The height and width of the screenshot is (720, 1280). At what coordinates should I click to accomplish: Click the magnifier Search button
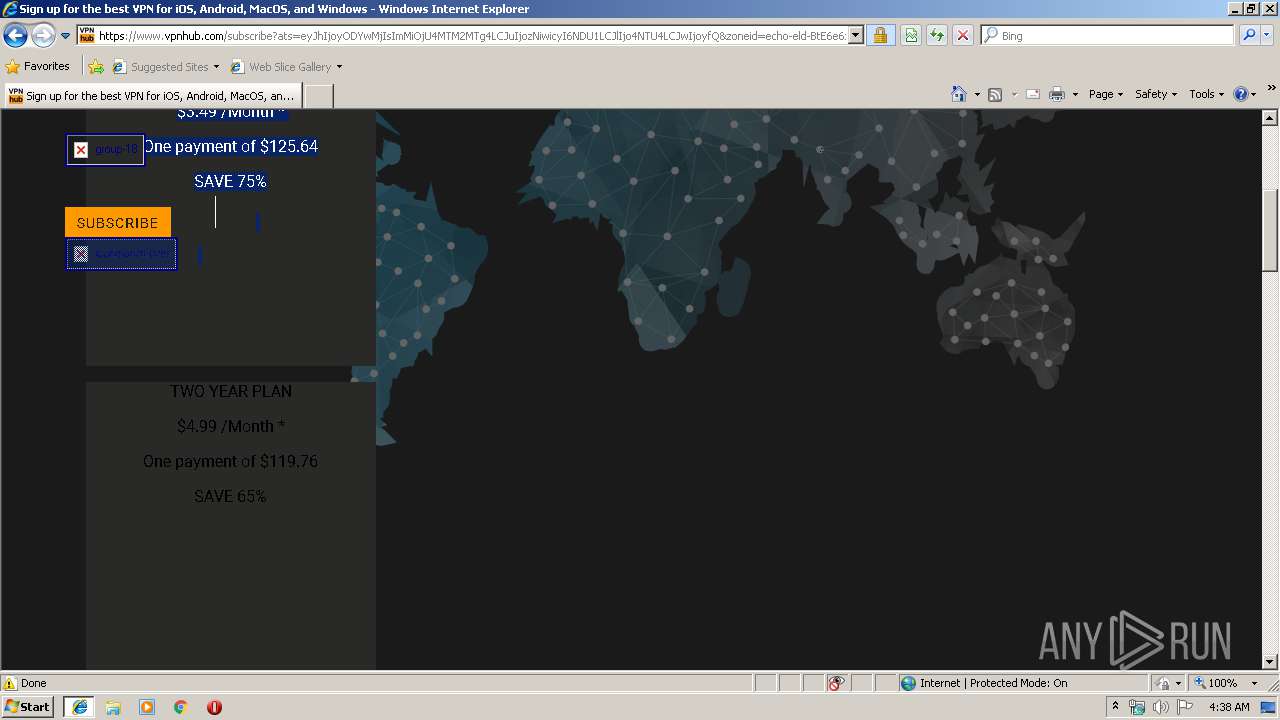click(1249, 35)
